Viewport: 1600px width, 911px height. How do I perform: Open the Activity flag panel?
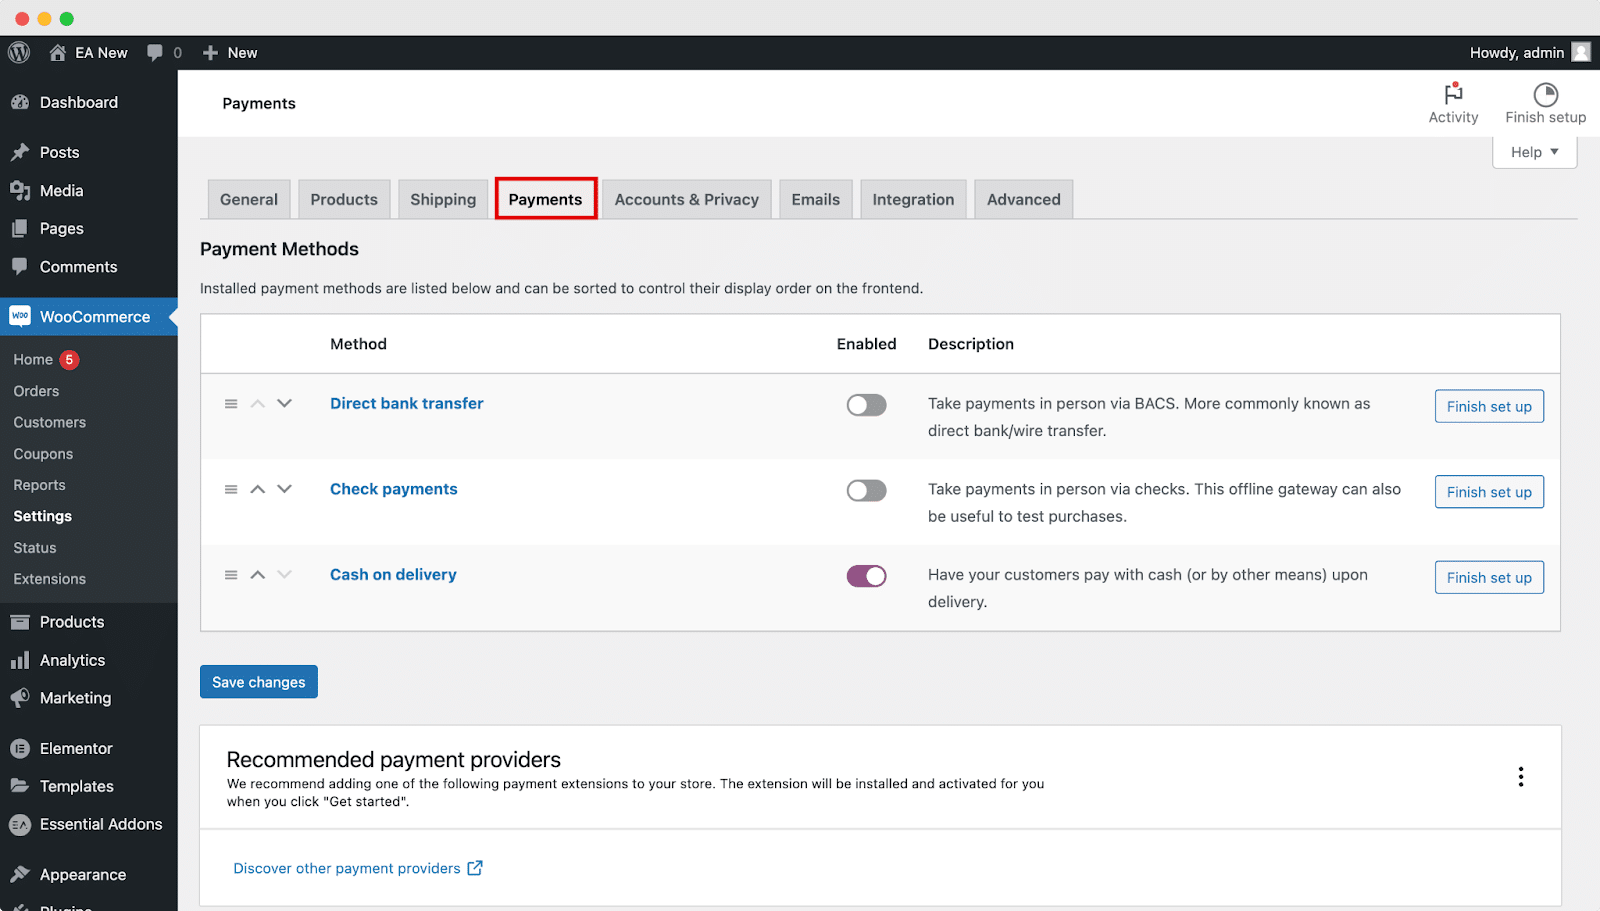1453,93
